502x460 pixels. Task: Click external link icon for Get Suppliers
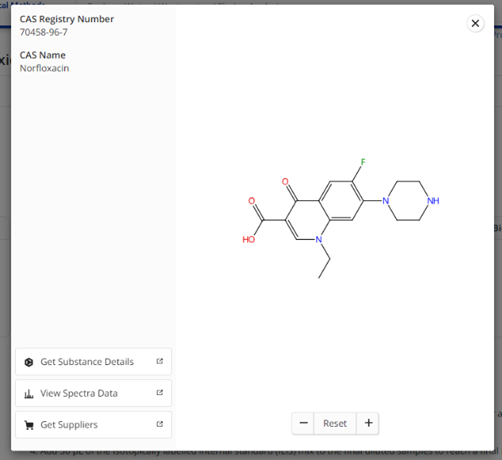(x=160, y=424)
